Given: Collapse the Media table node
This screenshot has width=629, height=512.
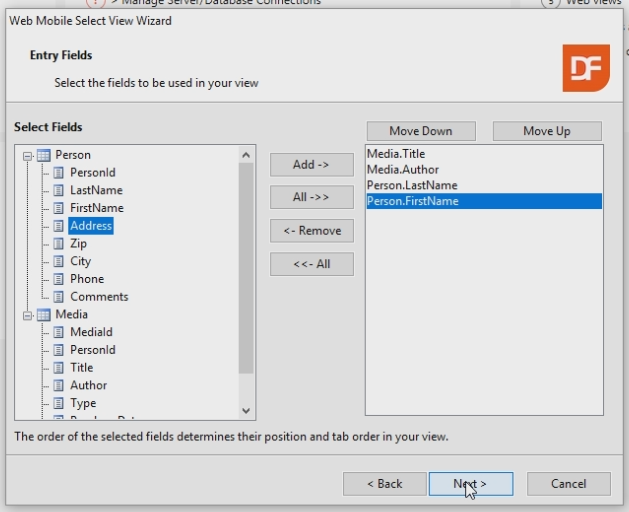Looking at the screenshot, I should pos(27,315).
